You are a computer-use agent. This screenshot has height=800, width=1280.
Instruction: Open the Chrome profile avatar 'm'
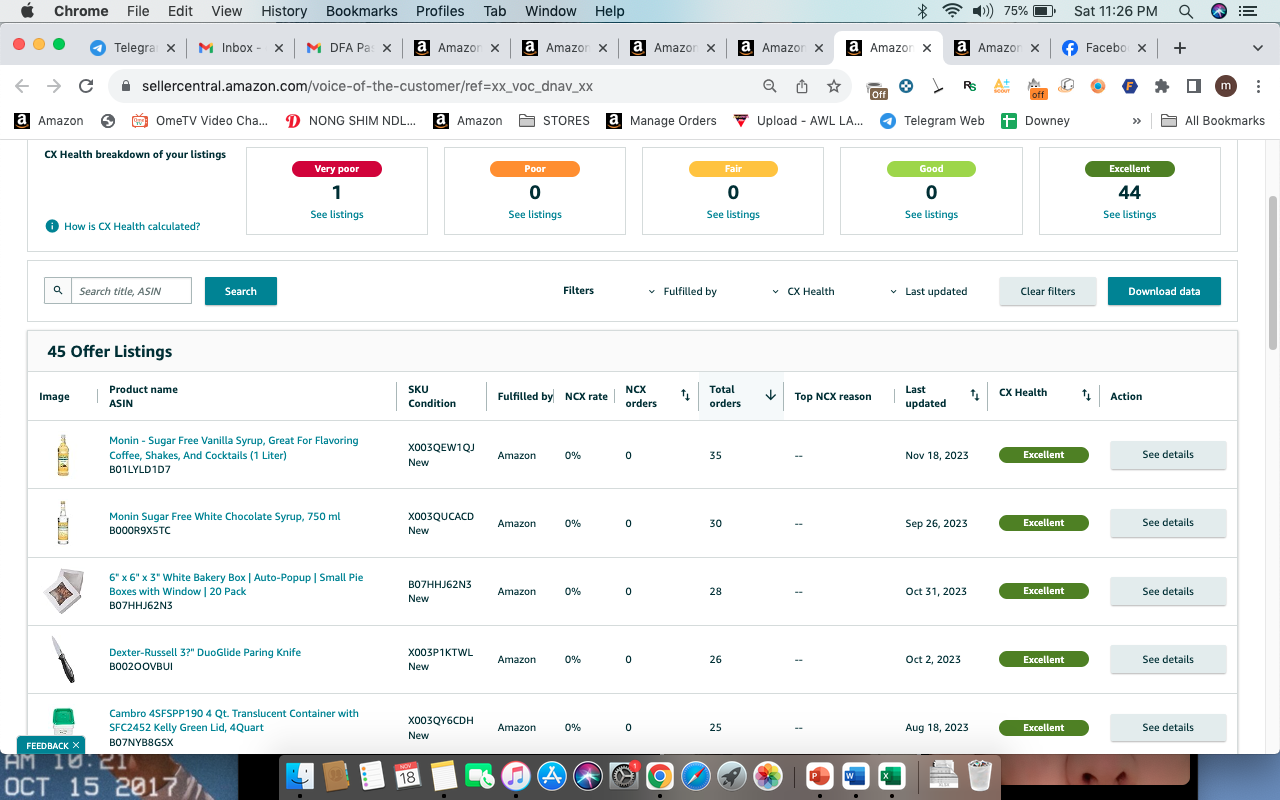[1226, 86]
